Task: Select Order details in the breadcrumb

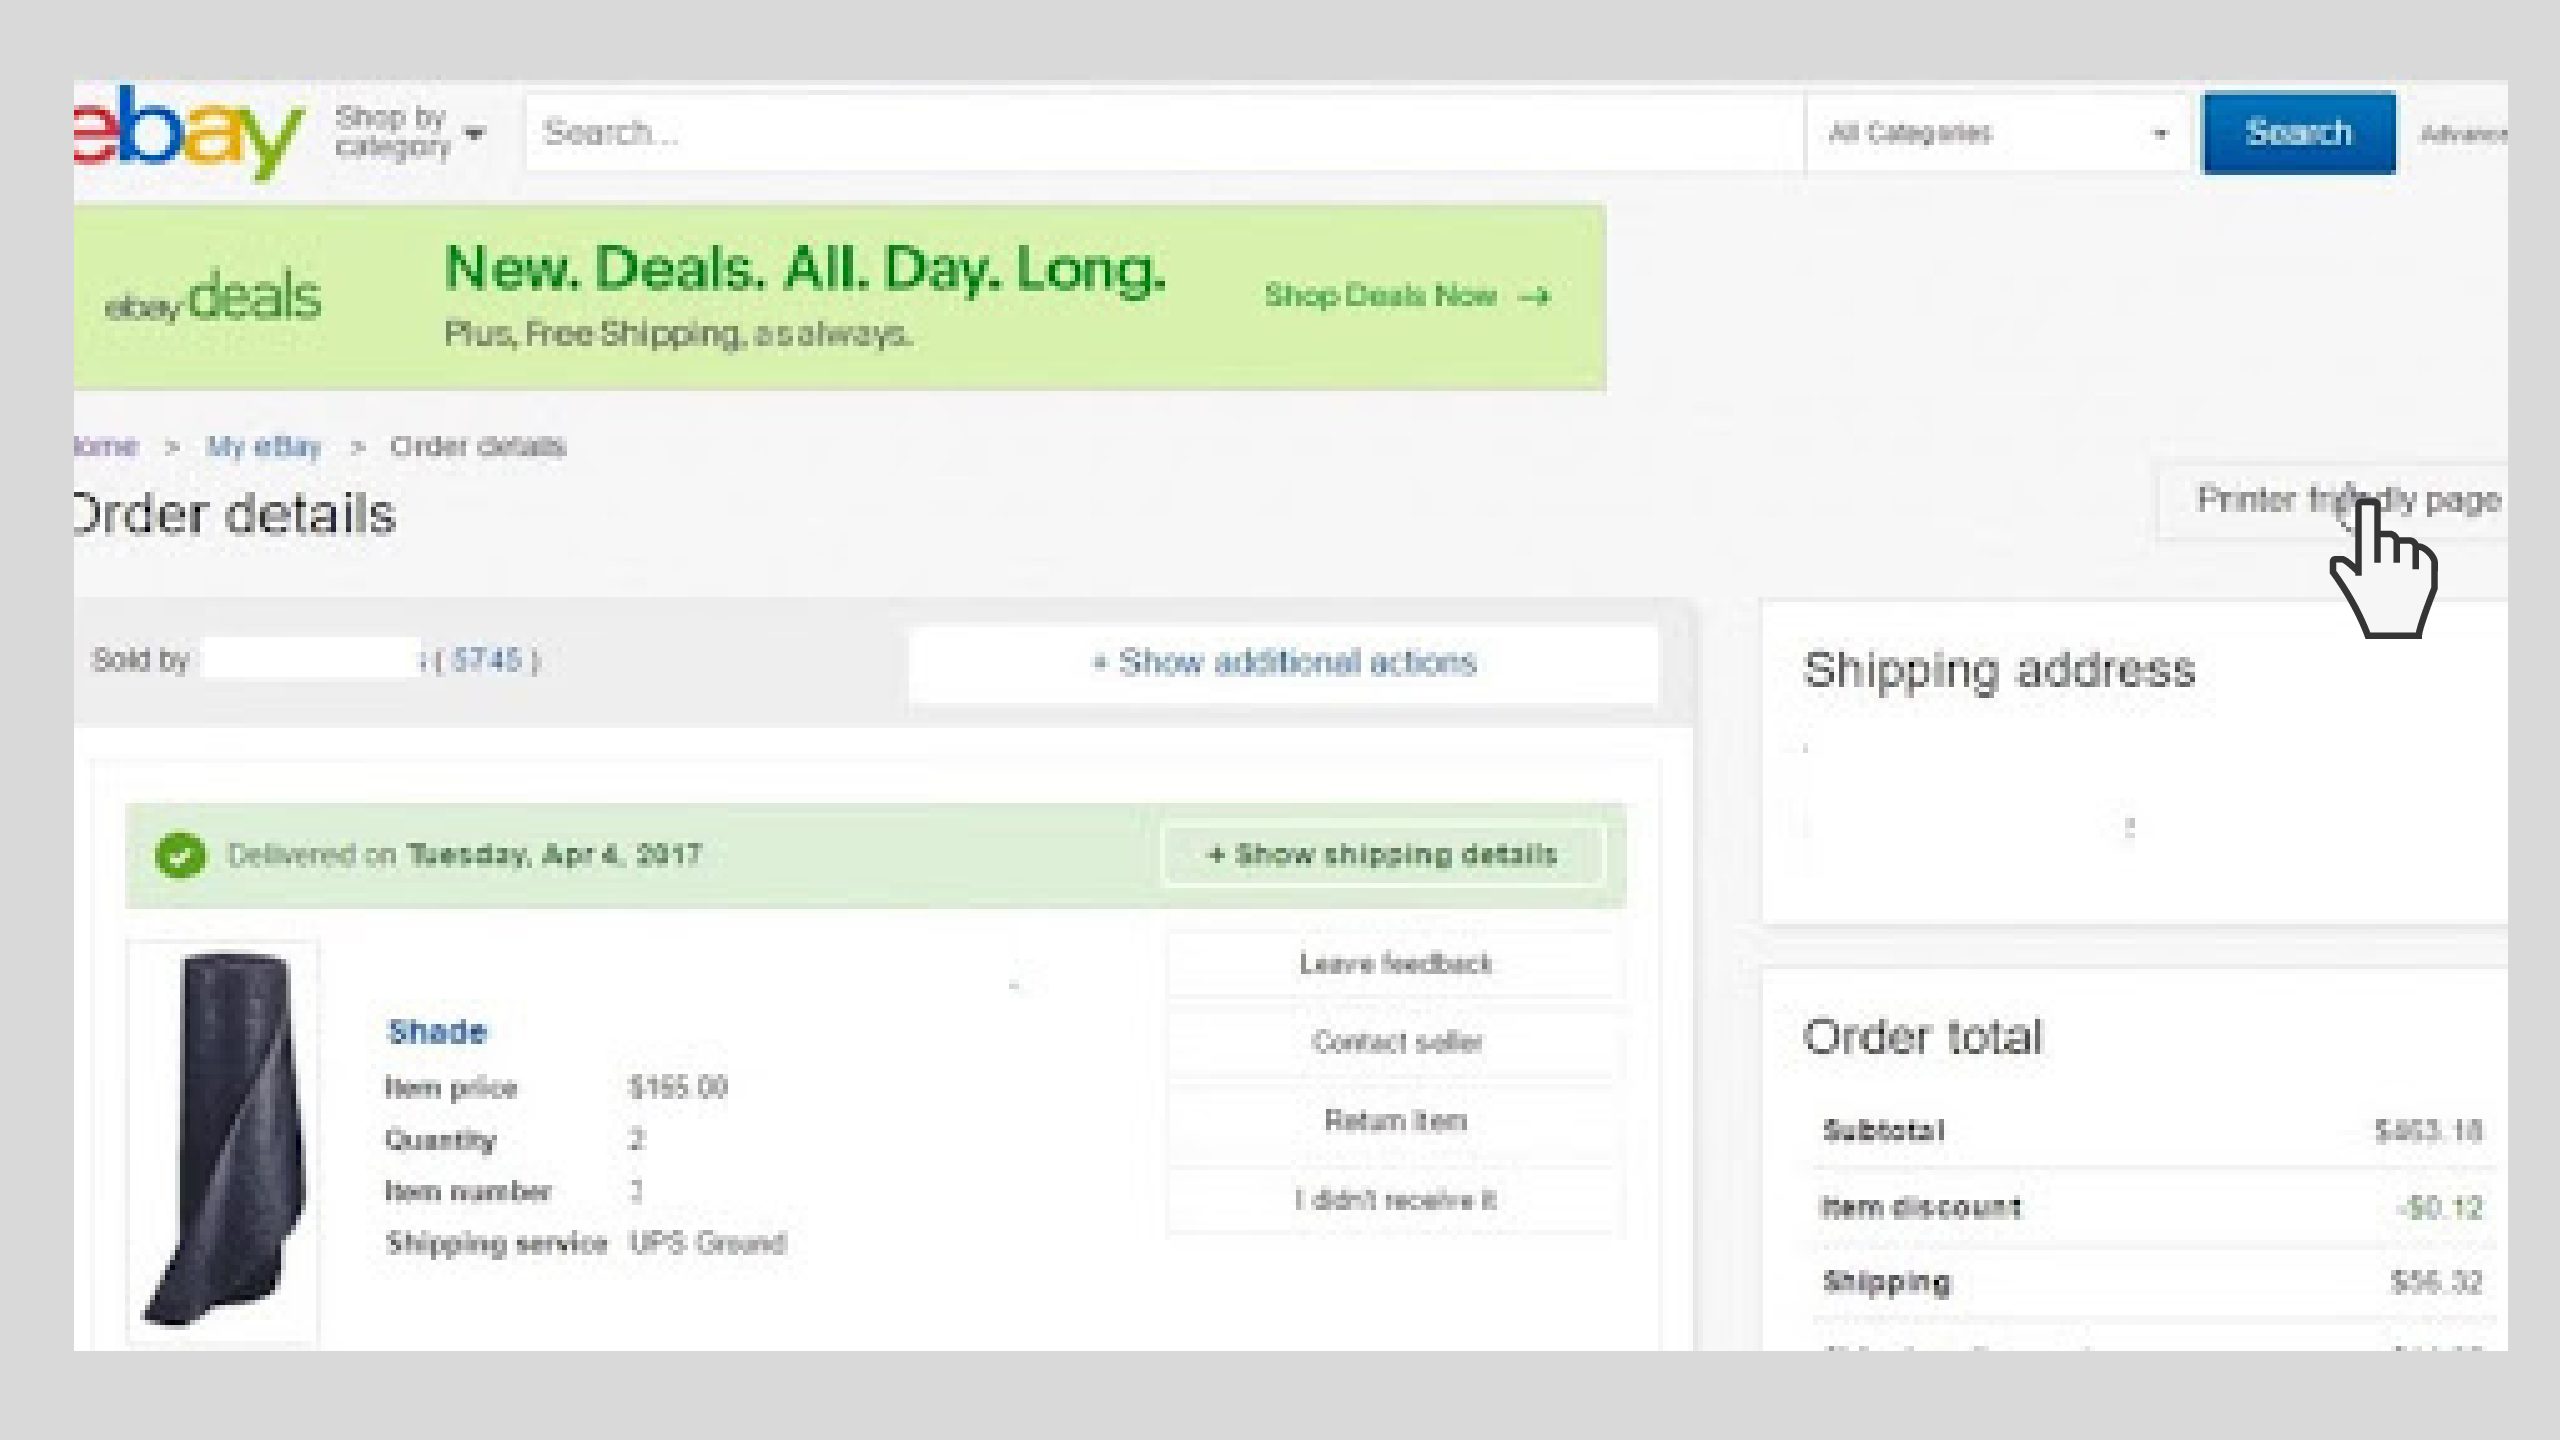Action: 476,447
